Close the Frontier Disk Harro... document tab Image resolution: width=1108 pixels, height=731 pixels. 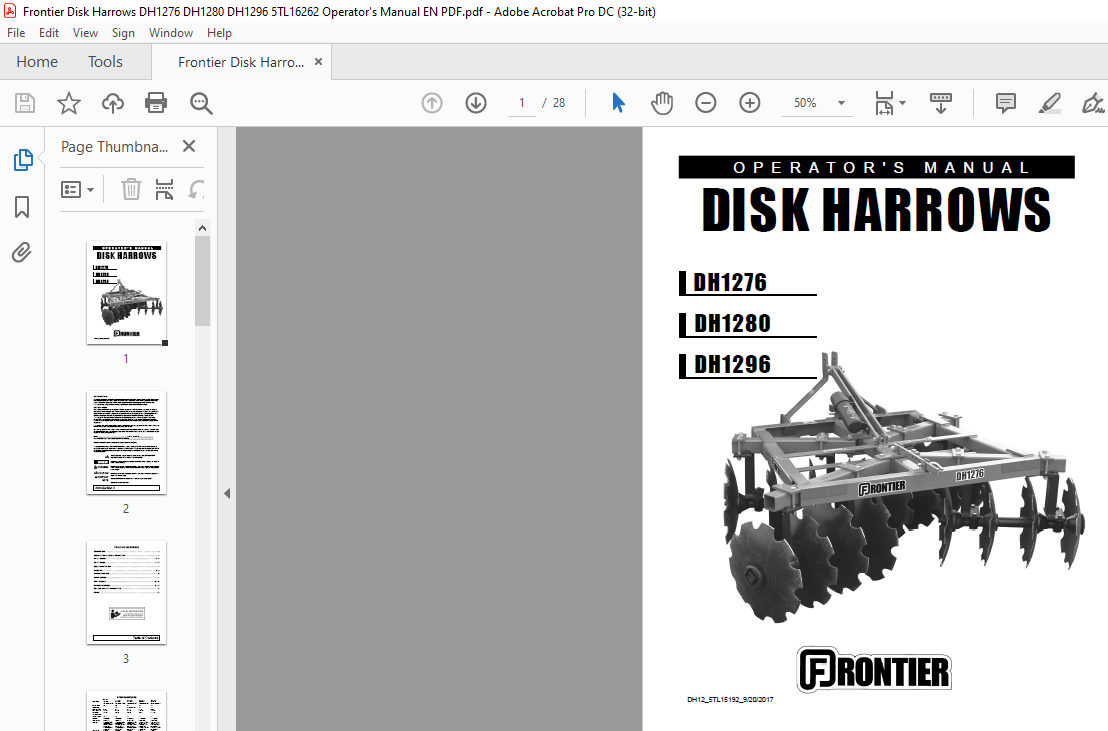point(319,62)
